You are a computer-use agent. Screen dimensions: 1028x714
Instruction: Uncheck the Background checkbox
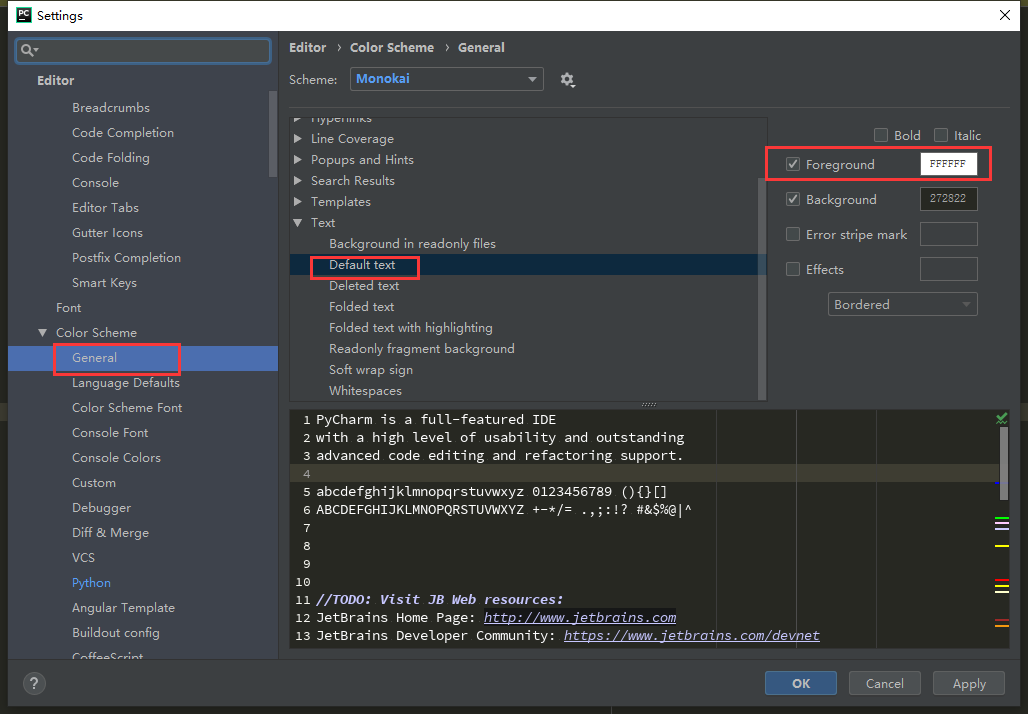793,199
